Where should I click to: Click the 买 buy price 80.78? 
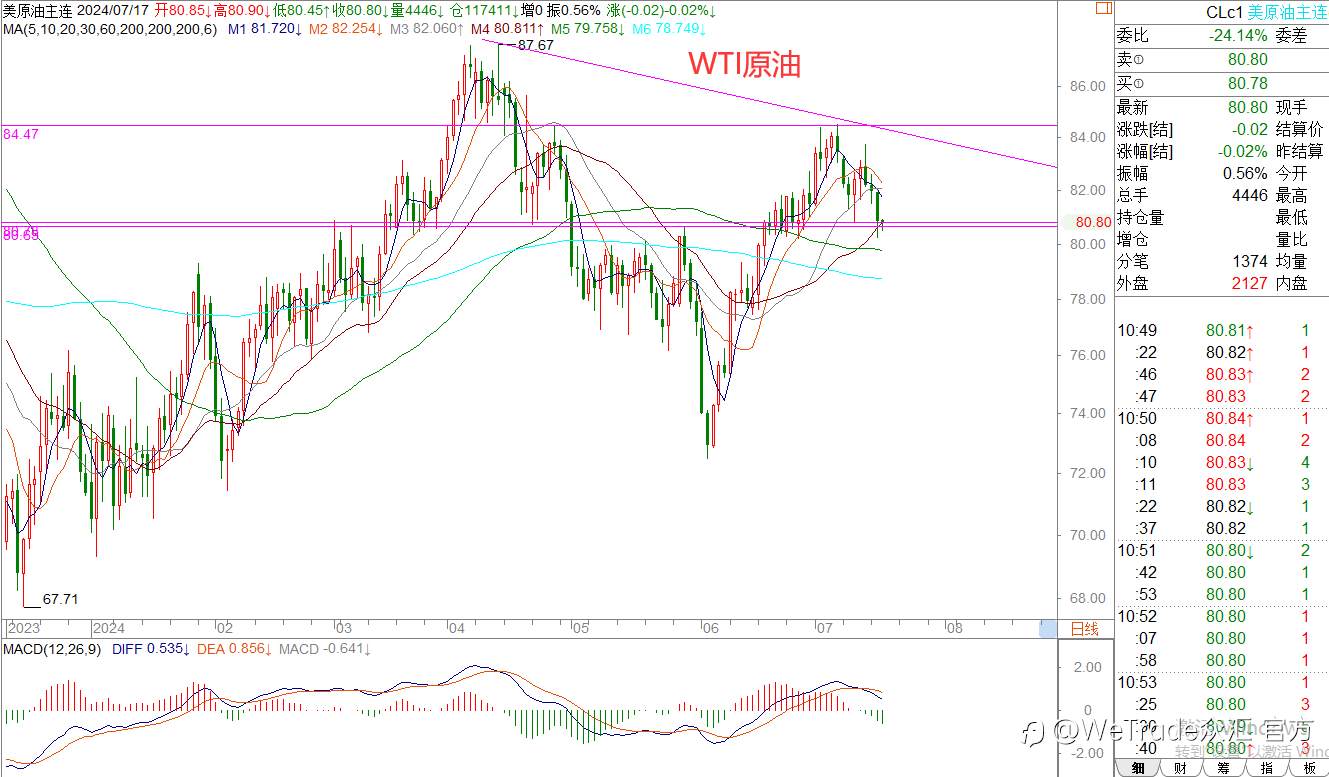pyautogui.click(x=1247, y=83)
